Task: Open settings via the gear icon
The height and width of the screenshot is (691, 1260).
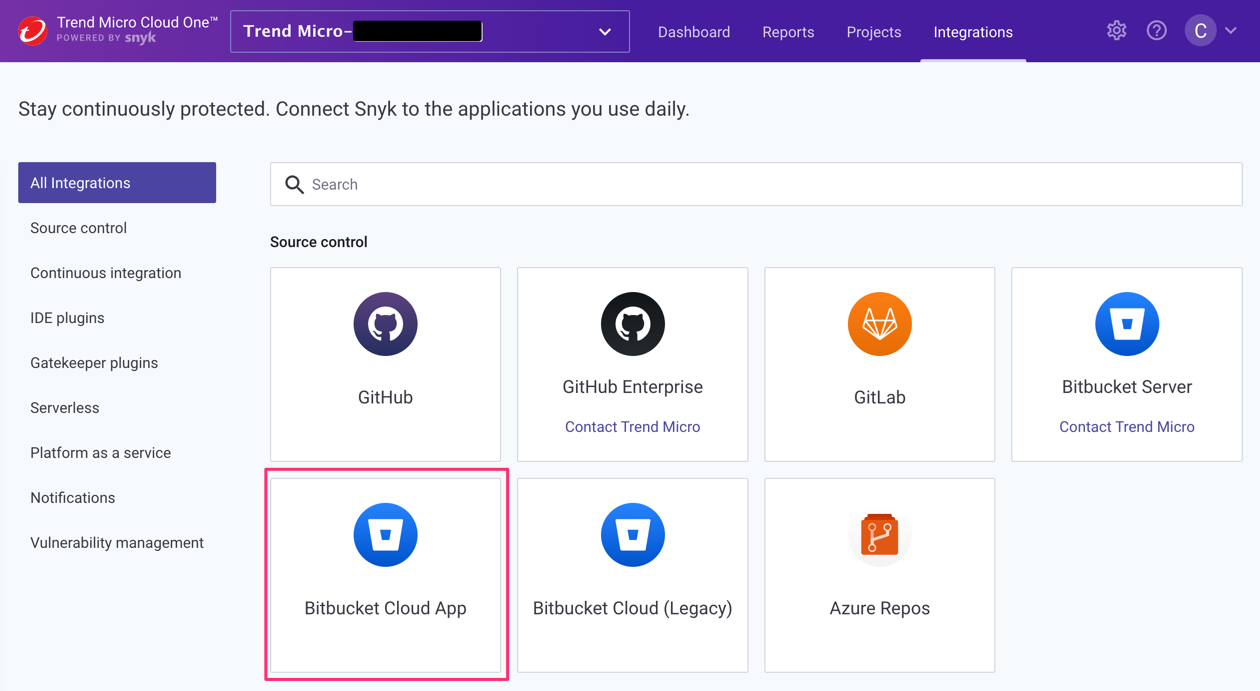Action: pyautogui.click(x=1116, y=31)
